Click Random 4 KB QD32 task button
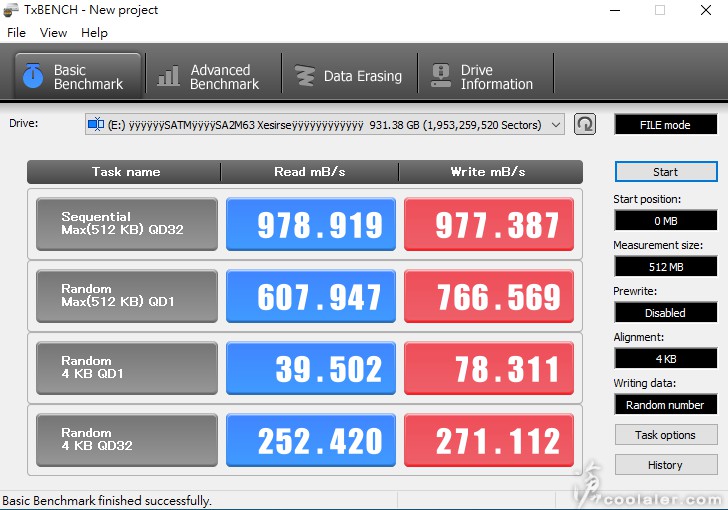This screenshot has height=510, width=728. [x=127, y=440]
